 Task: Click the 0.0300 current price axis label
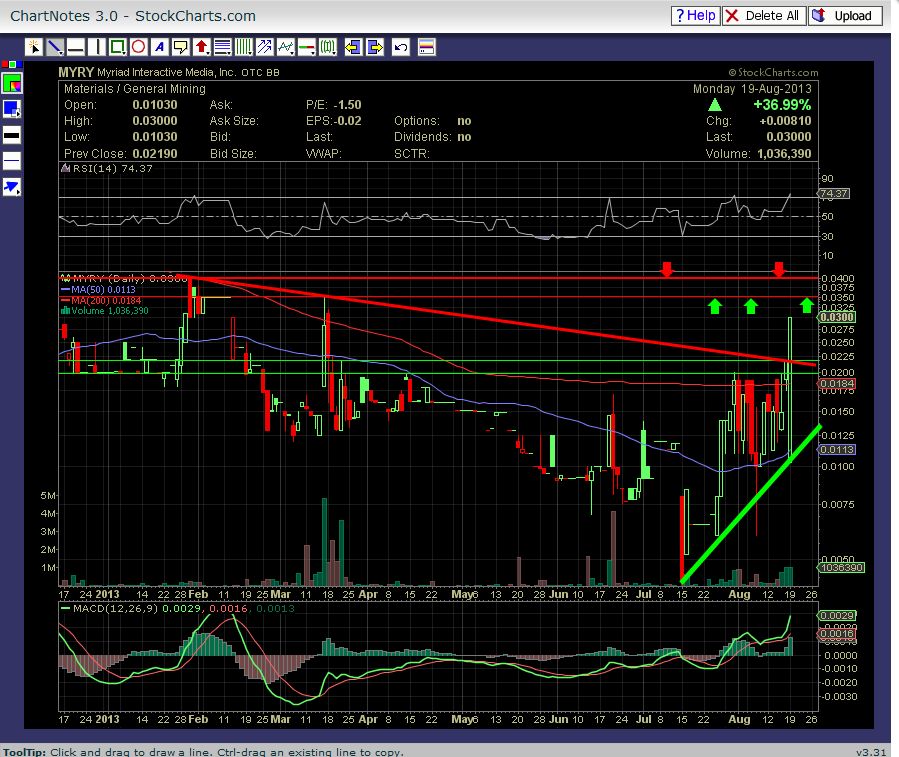pyautogui.click(x=837, y=317)
